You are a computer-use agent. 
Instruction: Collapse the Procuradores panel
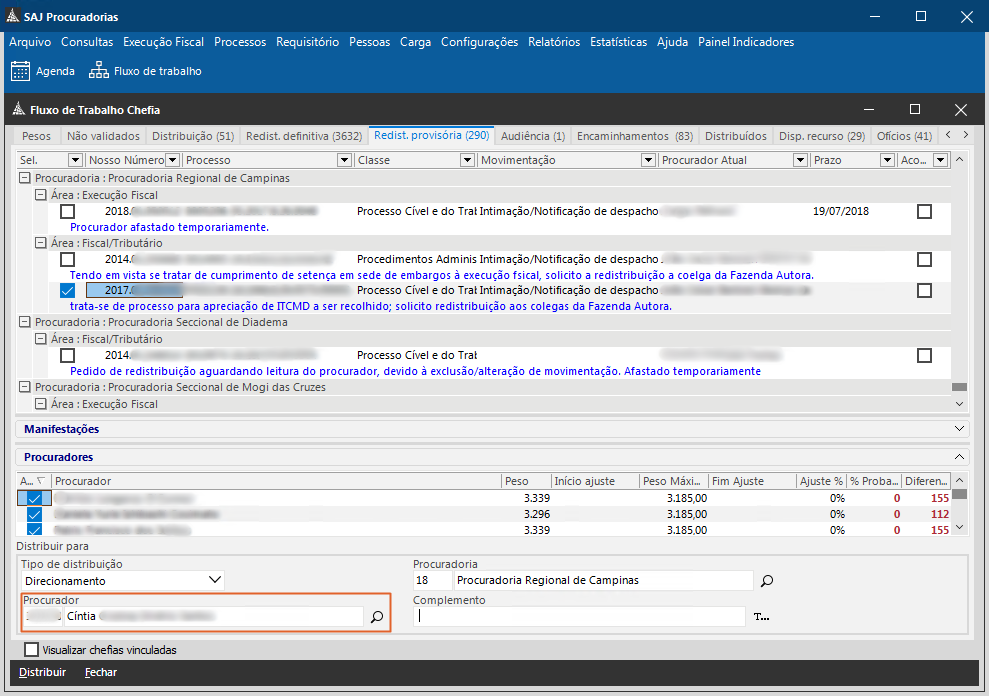(959, 457)
